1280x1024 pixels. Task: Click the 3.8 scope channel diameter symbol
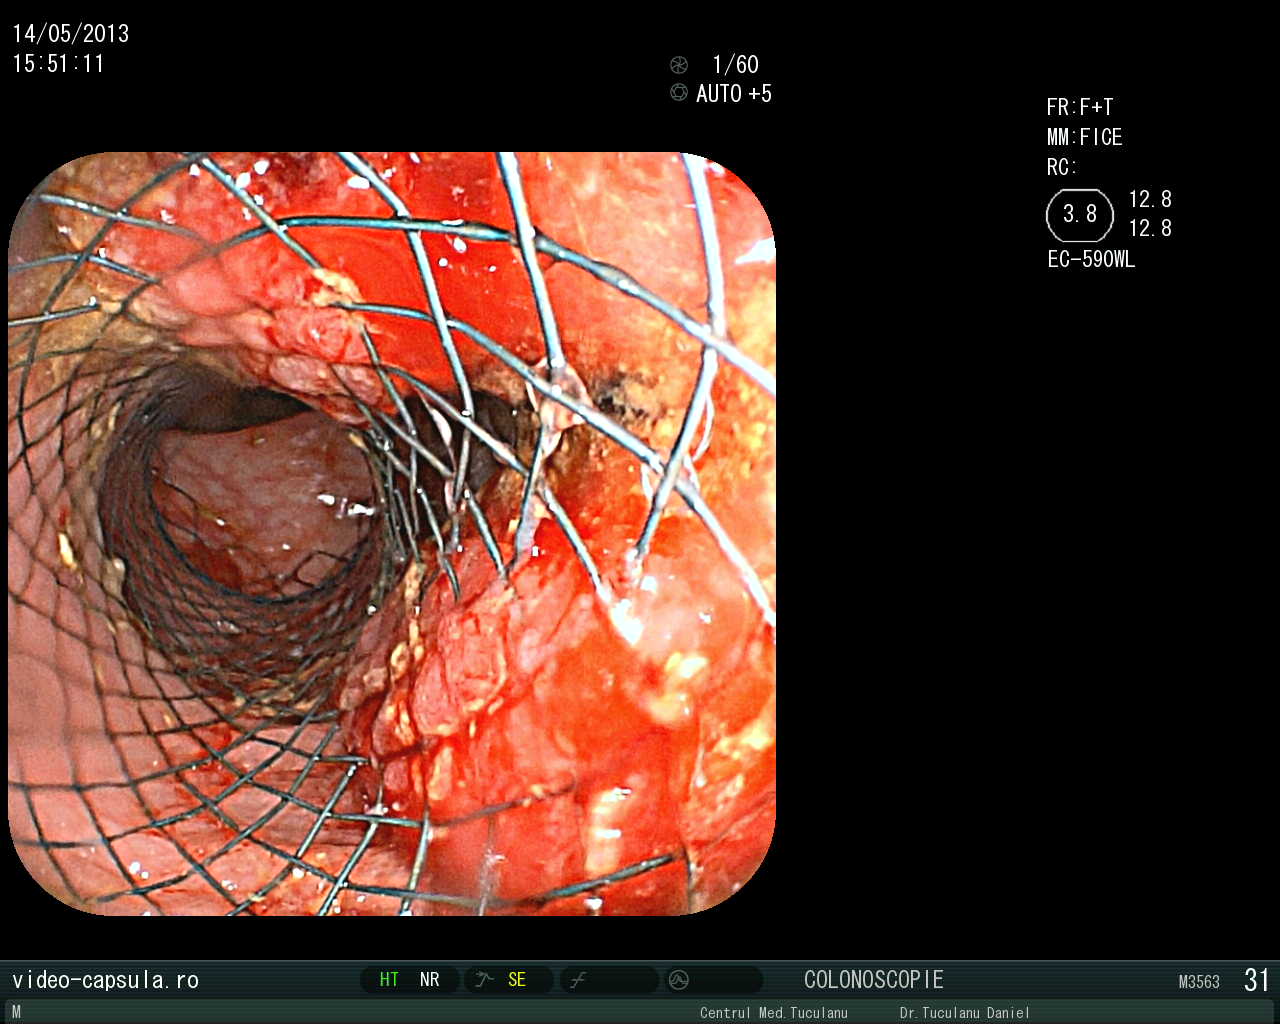[x=1080, y=215]
